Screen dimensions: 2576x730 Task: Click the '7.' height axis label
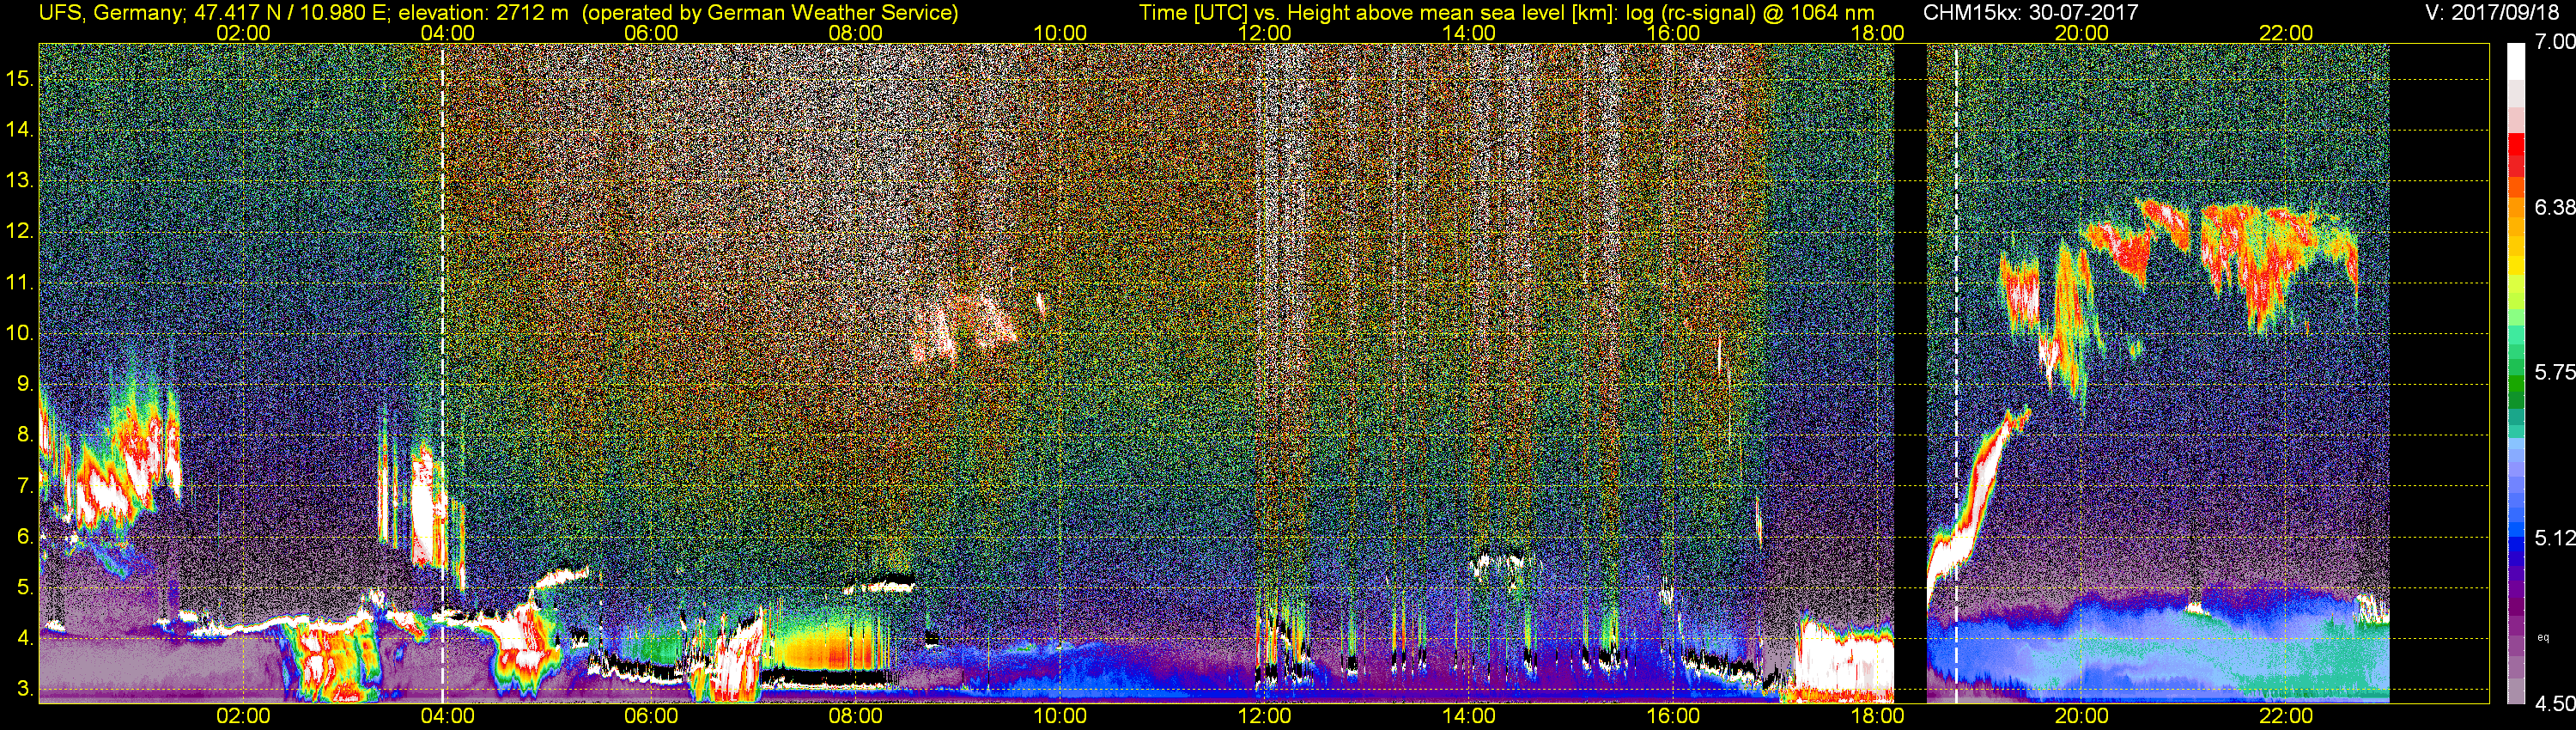point(24,486)
